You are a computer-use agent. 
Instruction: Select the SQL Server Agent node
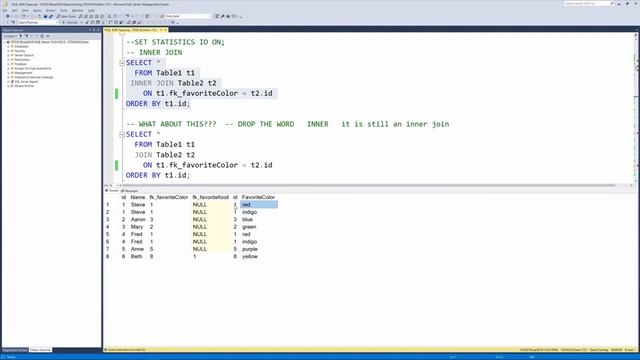26,82
